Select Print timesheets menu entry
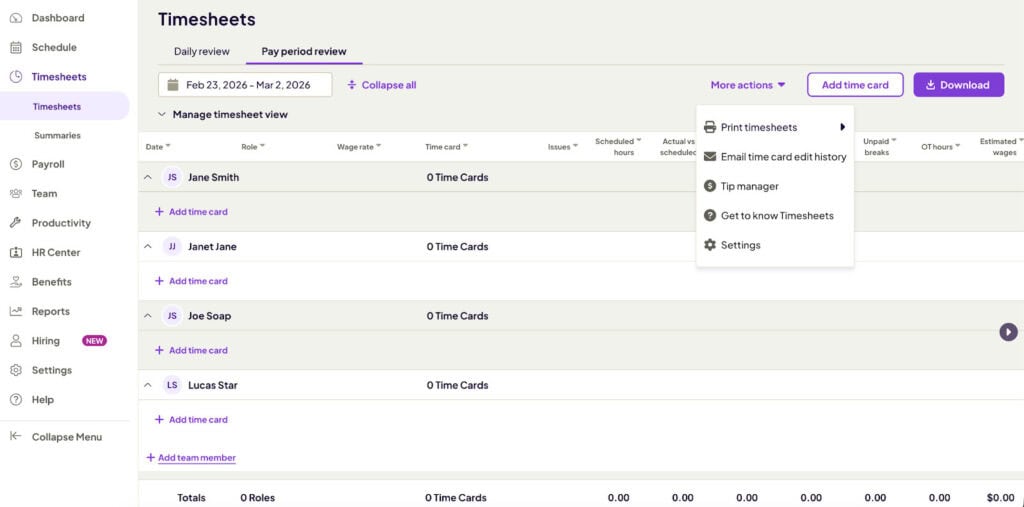Screen dimensions: 1024x507 coord(775,127)
